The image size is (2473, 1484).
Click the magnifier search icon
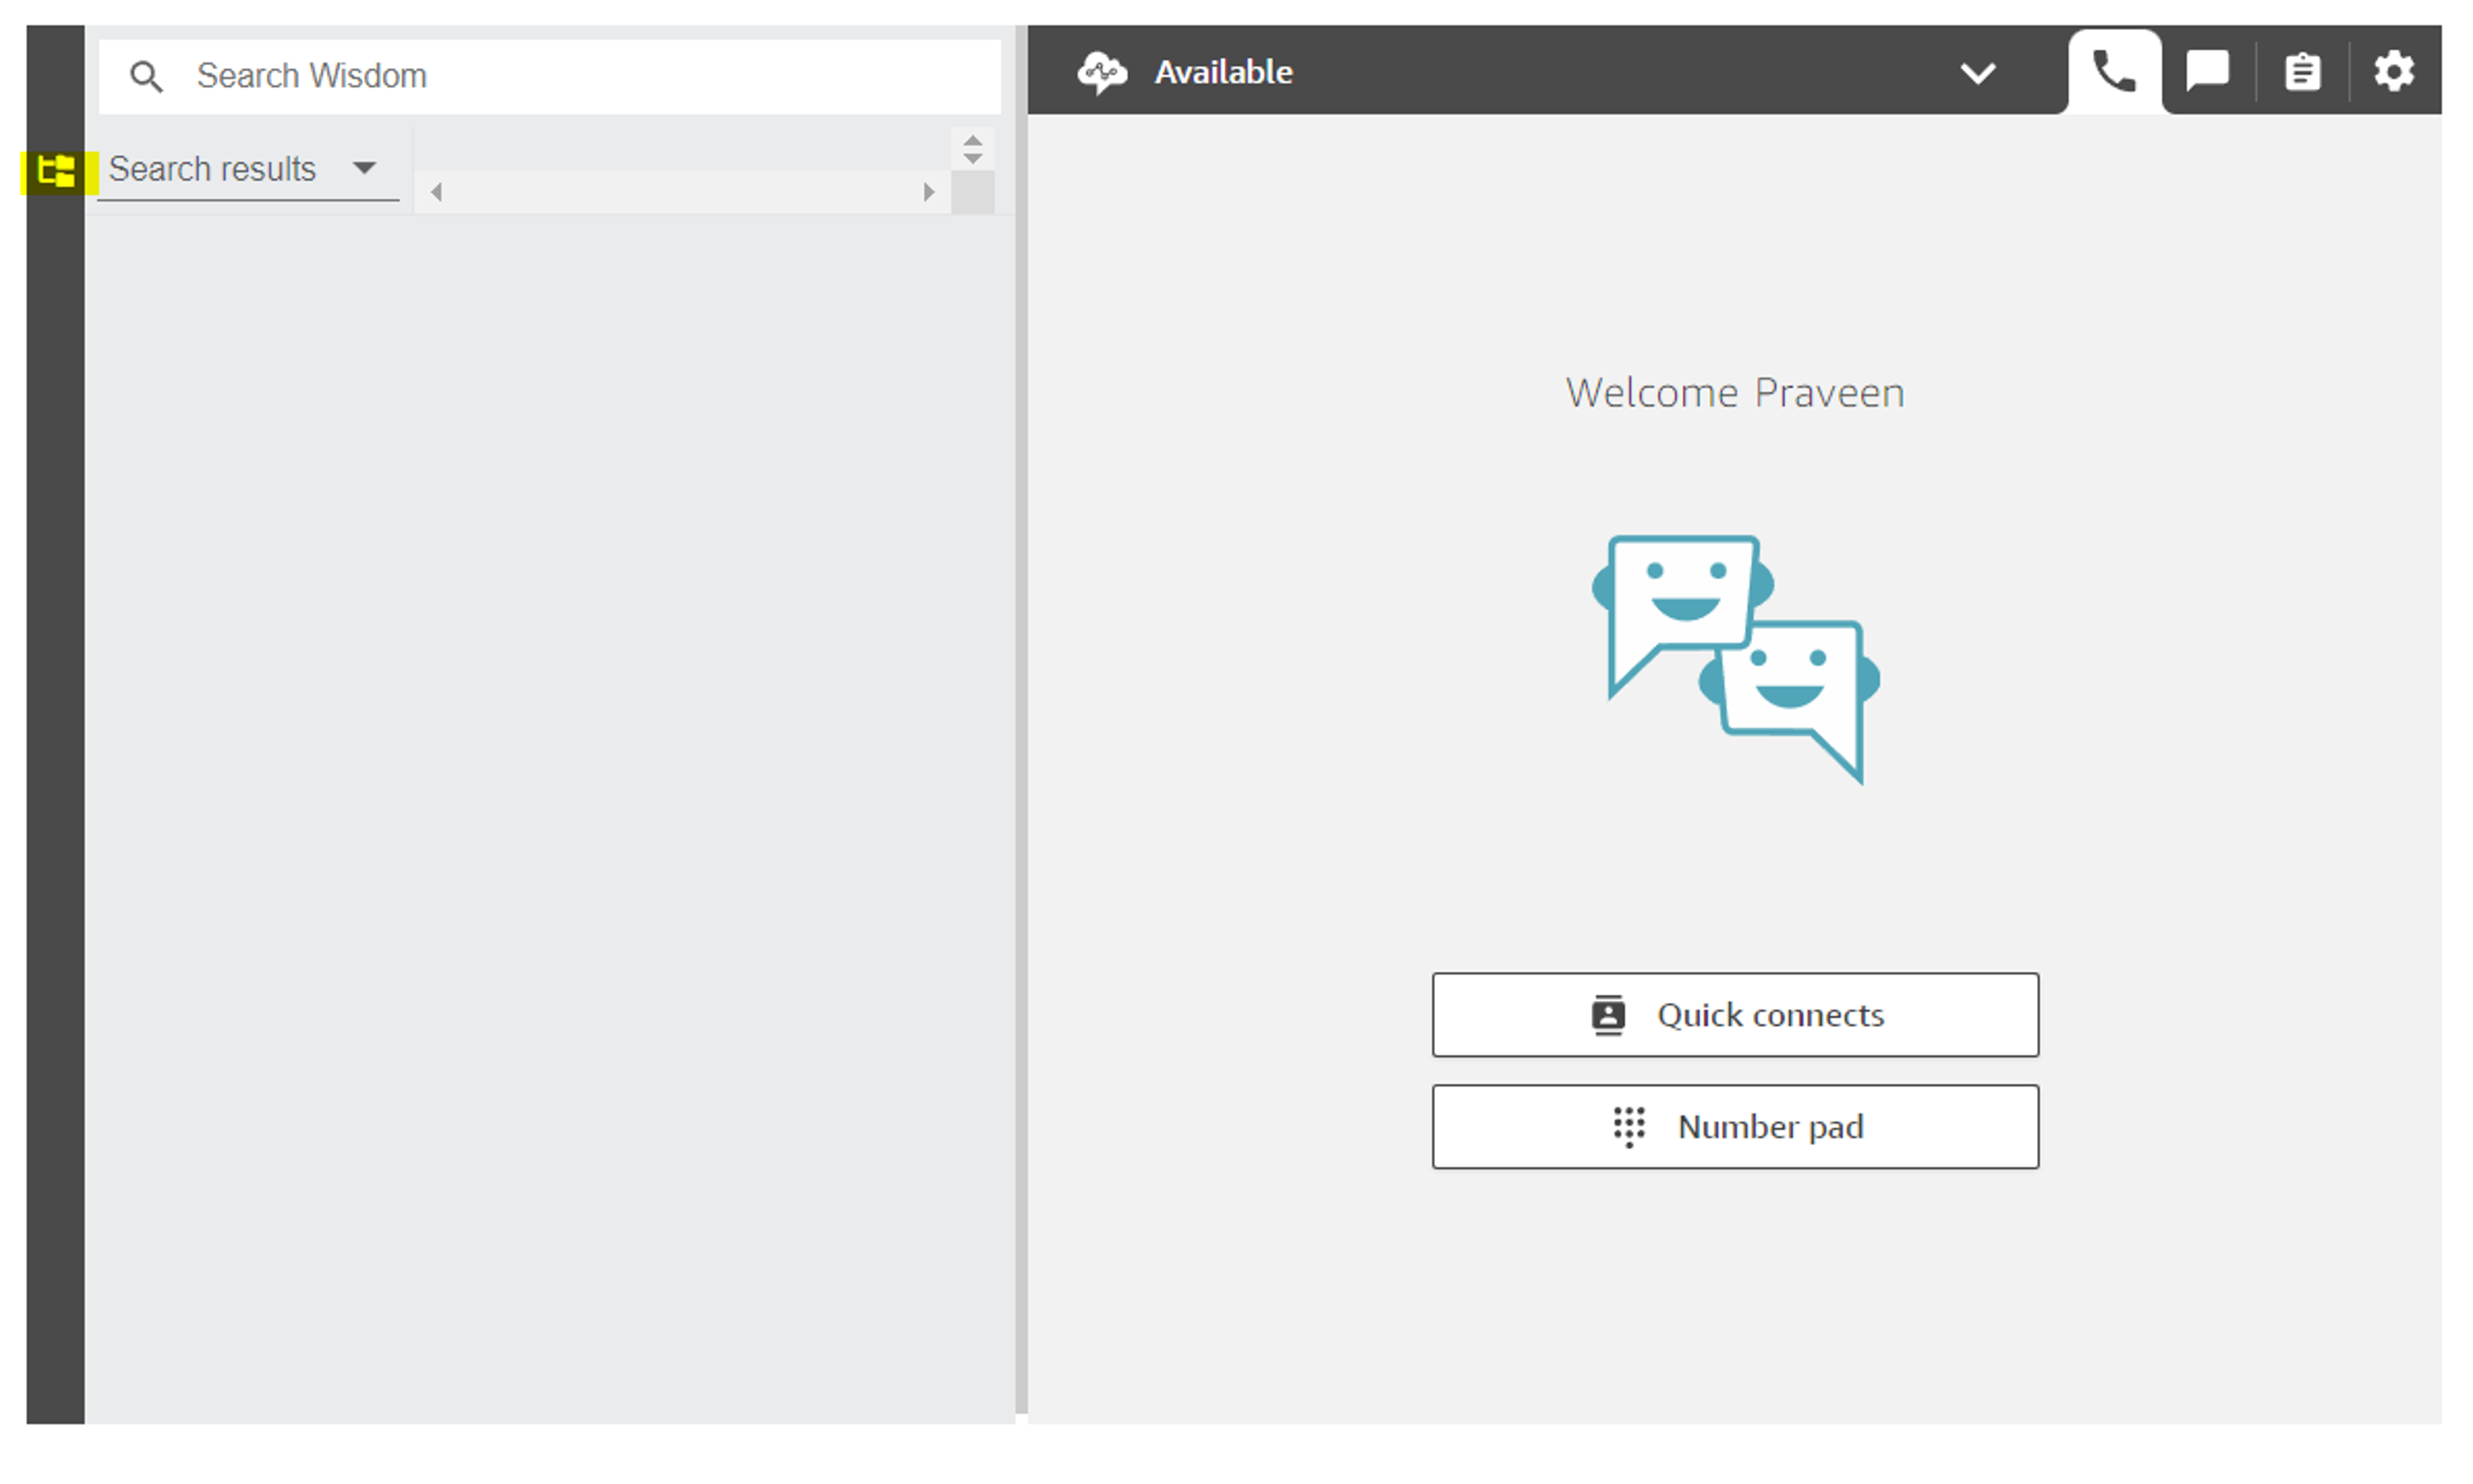146,77
